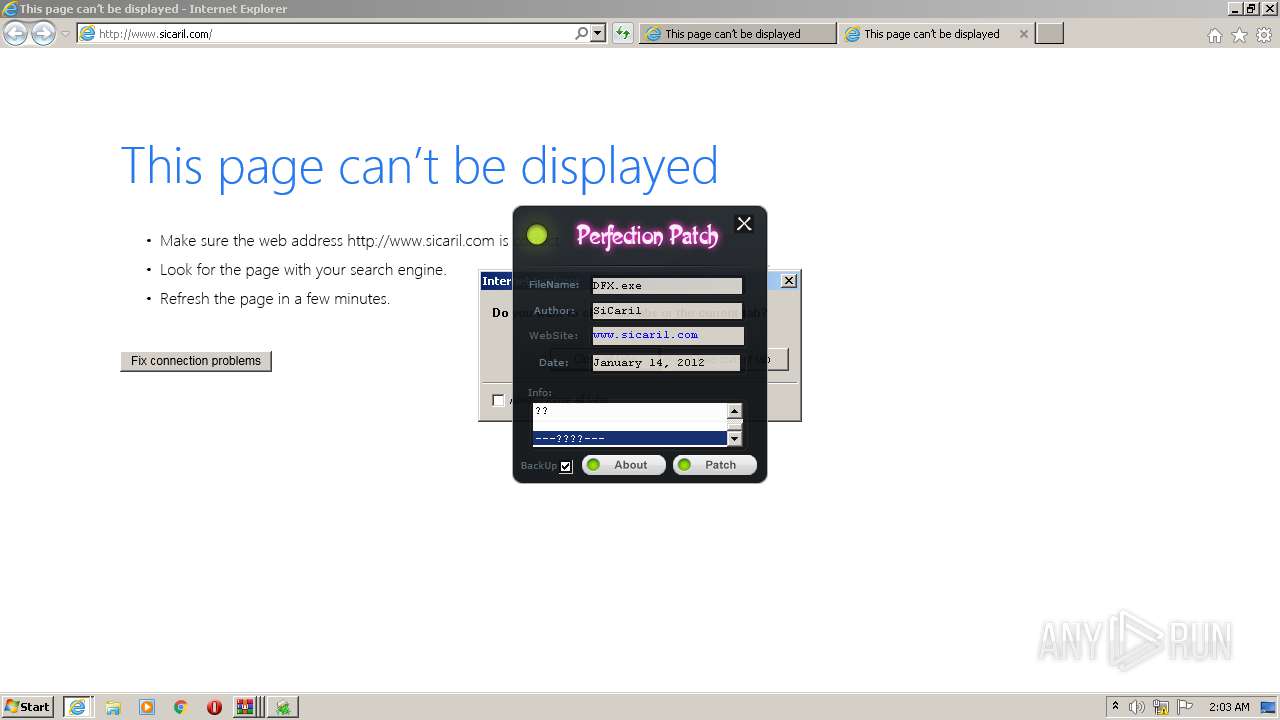Open the IE Home button

coord(1214,35)
